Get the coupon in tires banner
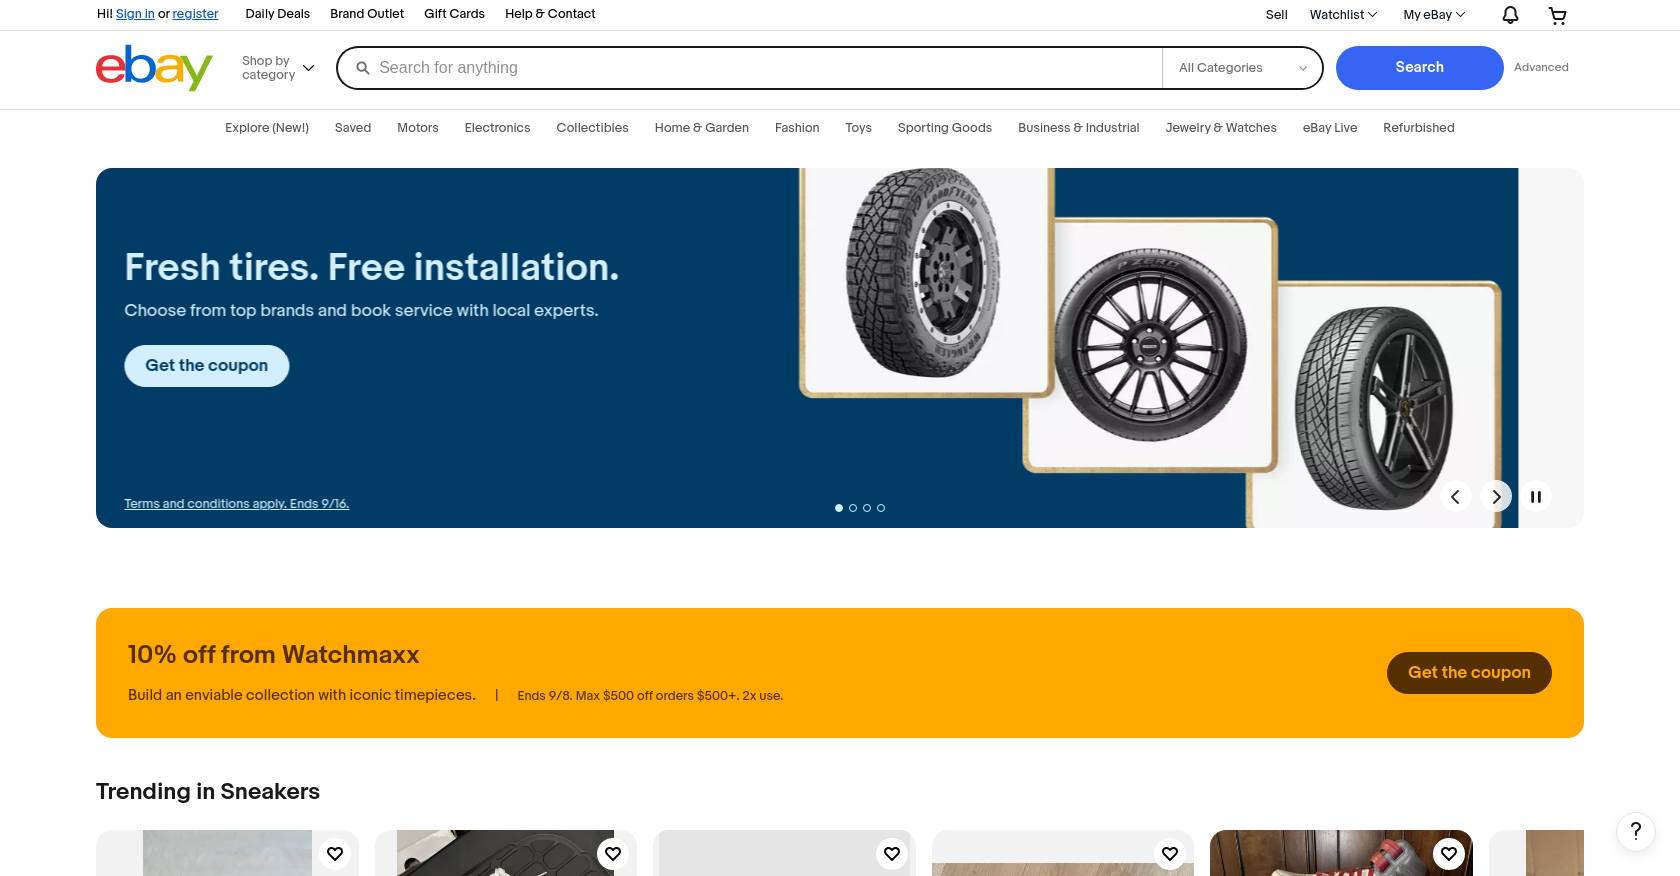The width and height of the screenshot is (1680, 876). point(207,366)
